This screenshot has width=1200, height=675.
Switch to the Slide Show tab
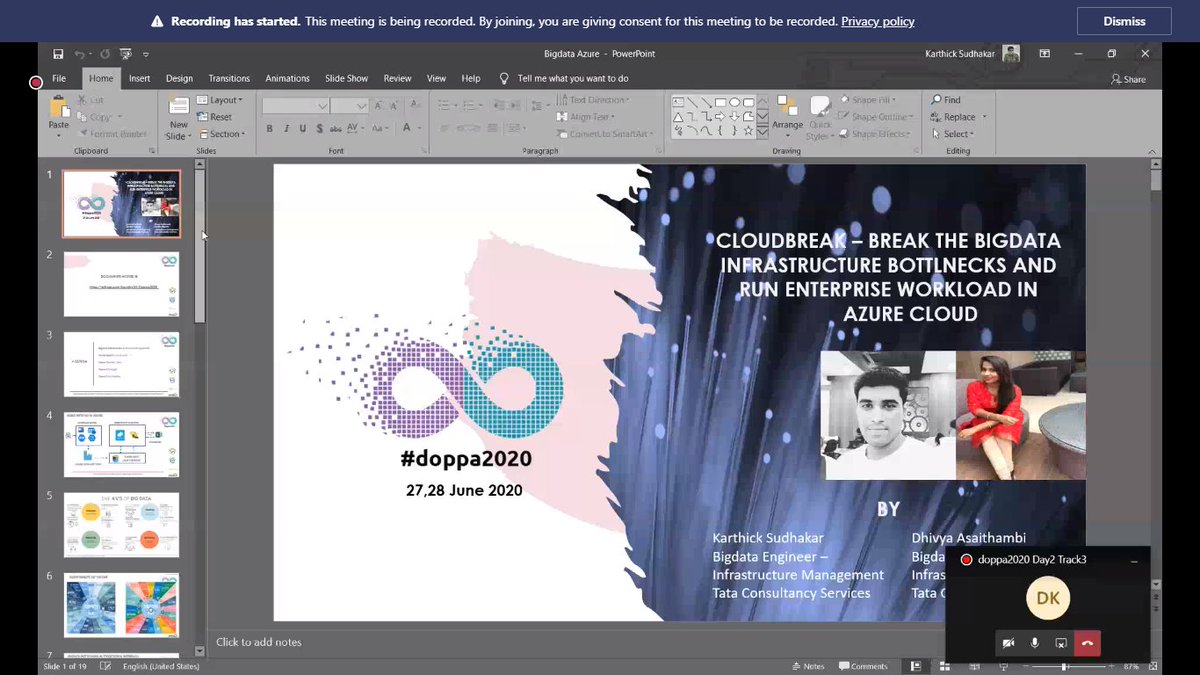346,78
